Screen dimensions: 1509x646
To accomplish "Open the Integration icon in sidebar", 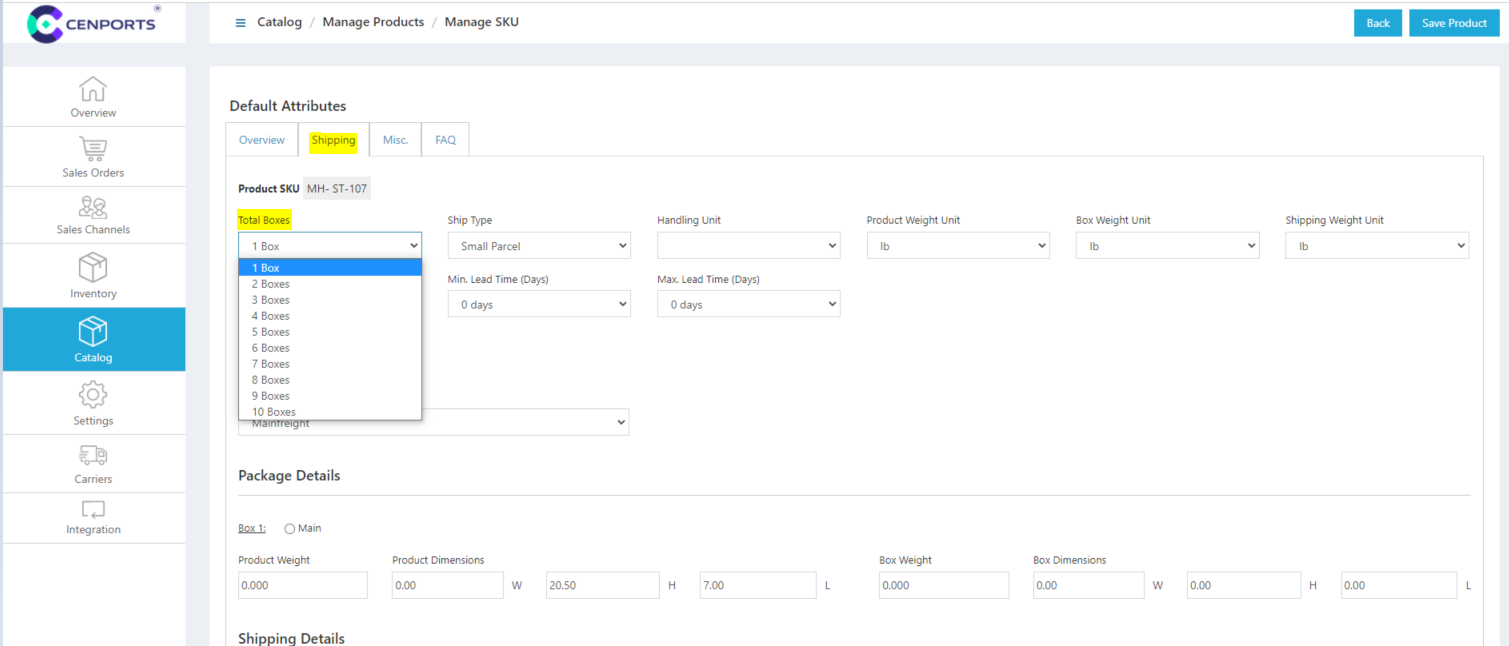I will (93, 510).
